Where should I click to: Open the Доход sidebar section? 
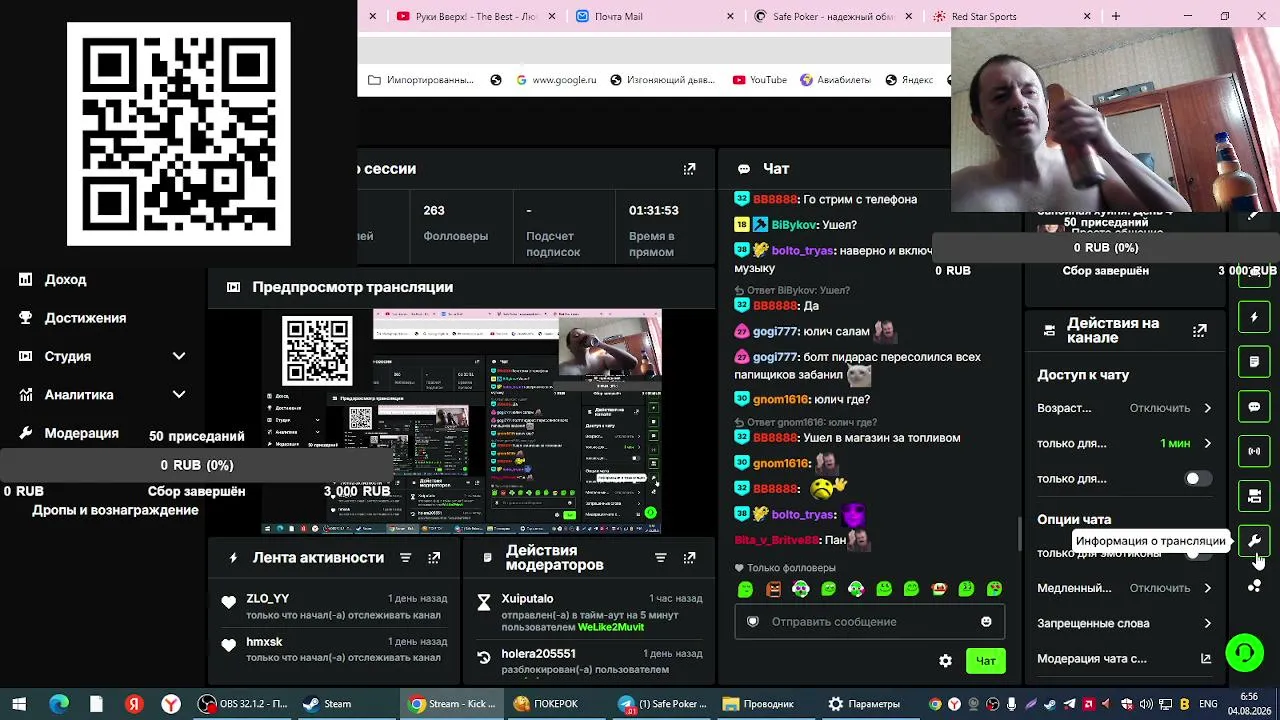[65, 280]
